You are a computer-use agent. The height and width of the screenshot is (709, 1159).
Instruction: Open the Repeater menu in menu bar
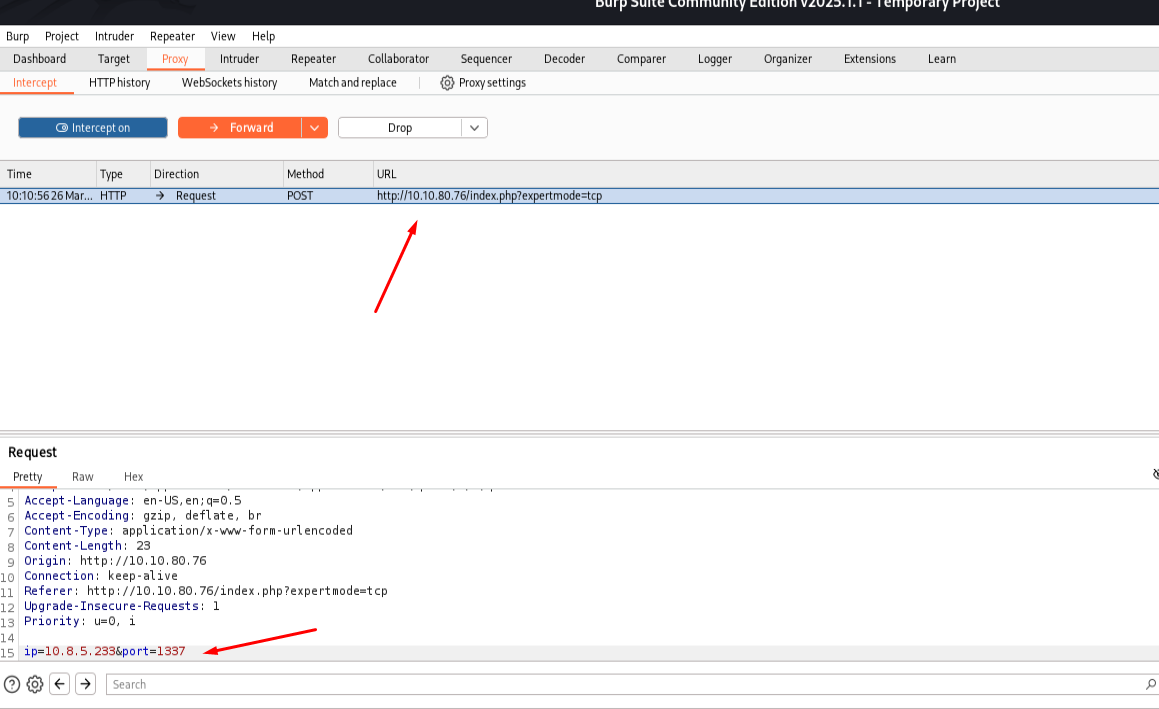coord(172,36)
